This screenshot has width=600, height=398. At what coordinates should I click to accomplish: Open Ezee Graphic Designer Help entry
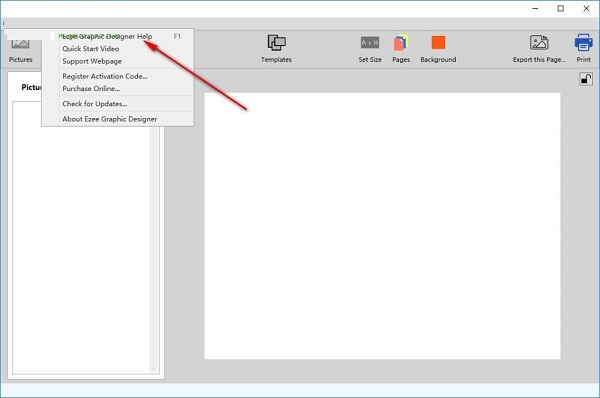point(117,36)
